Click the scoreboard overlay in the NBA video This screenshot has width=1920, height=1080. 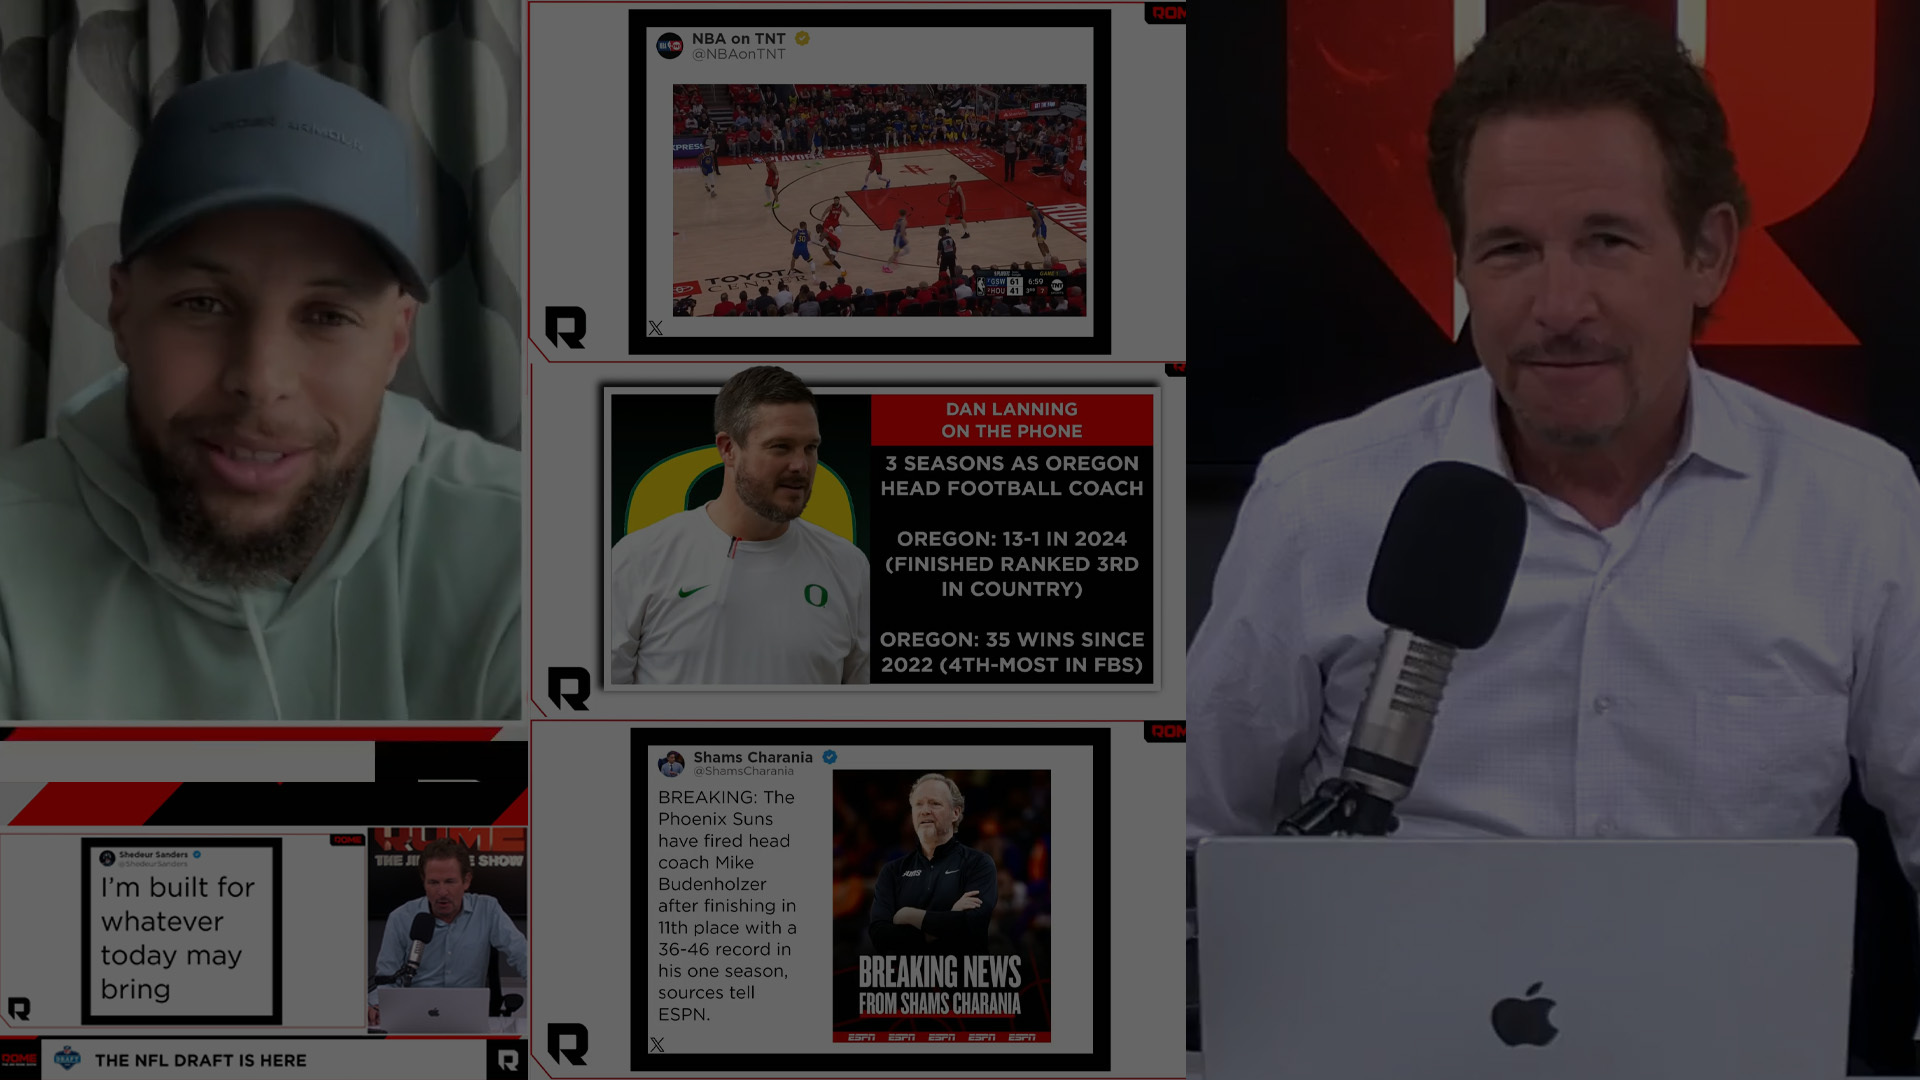tap(1021, 284)
